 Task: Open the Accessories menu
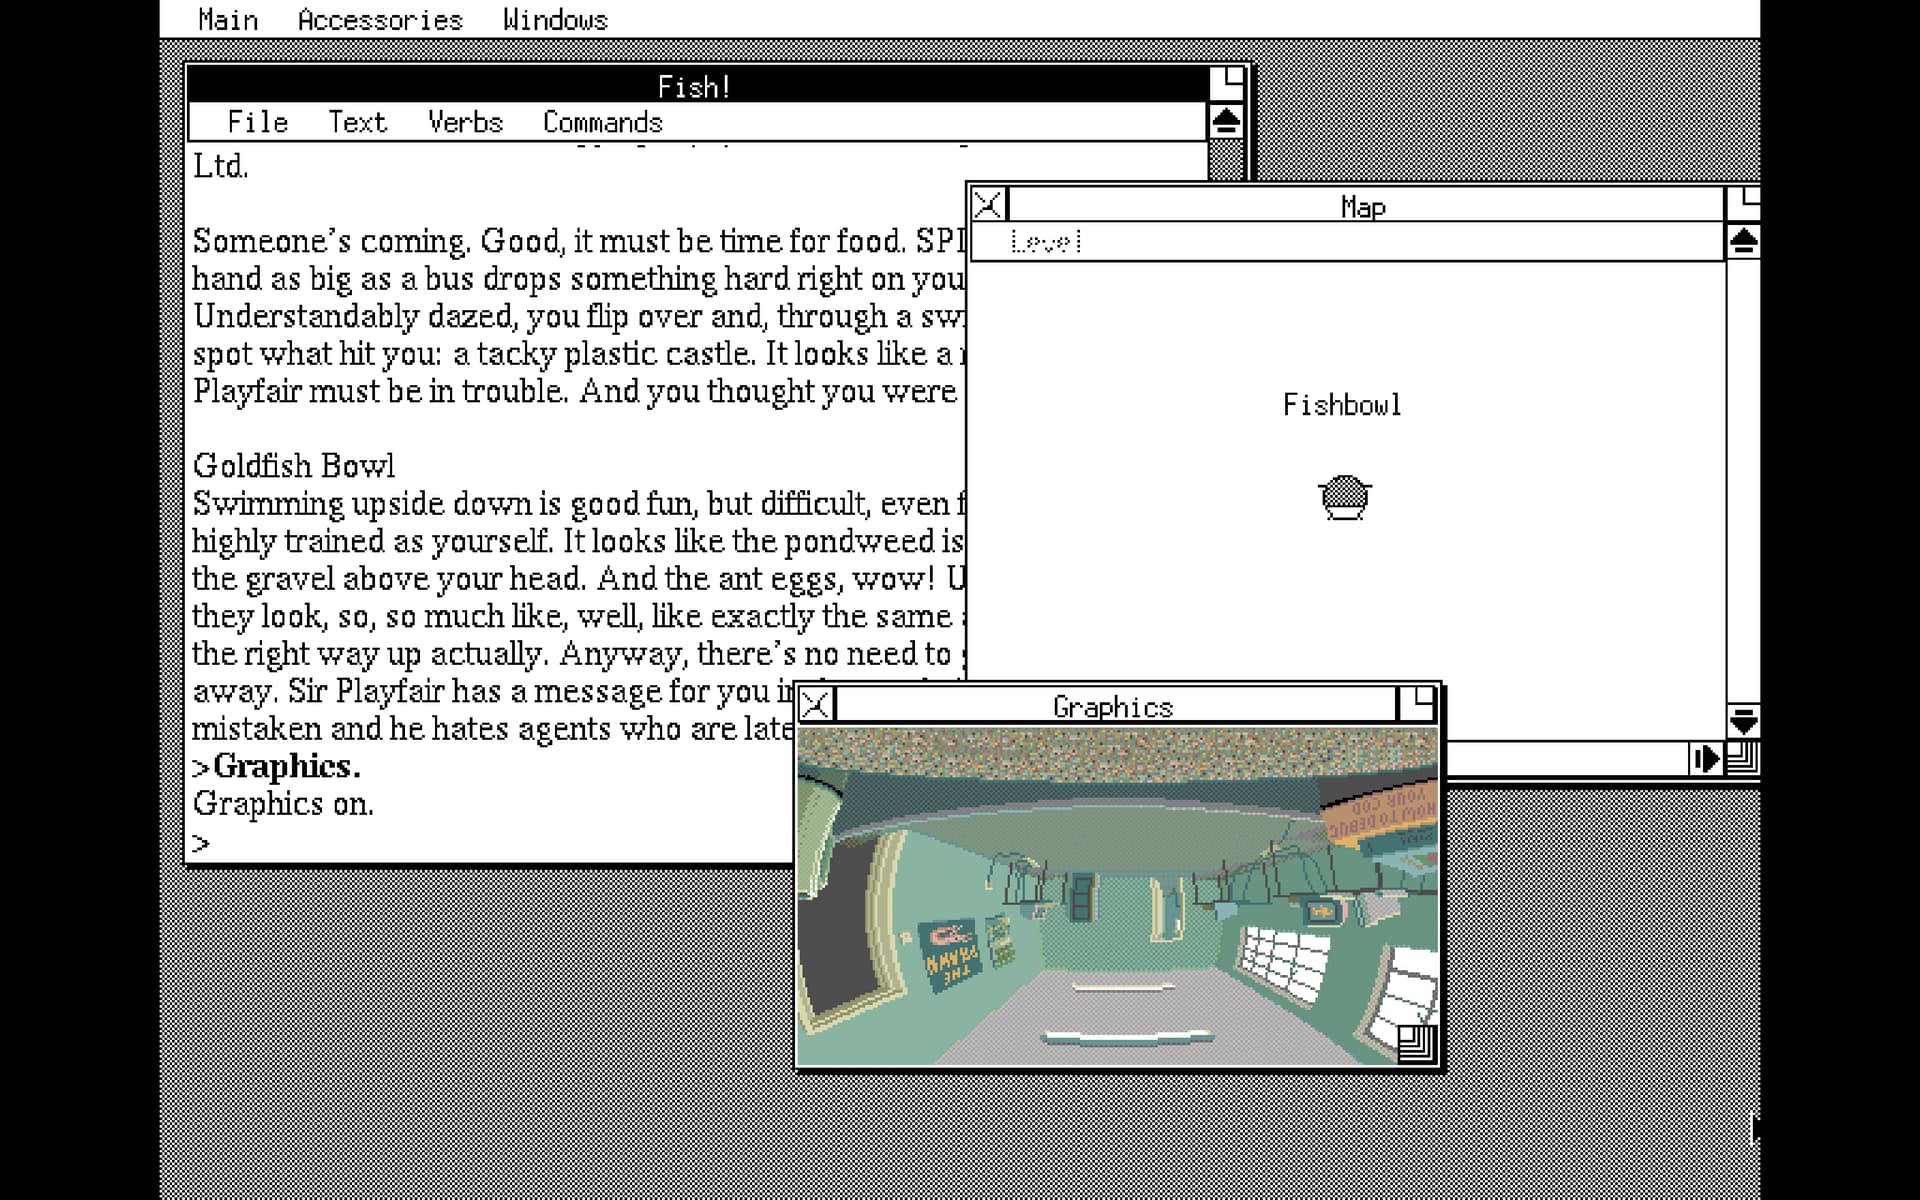pyautogui.click(x=380, y=20)
